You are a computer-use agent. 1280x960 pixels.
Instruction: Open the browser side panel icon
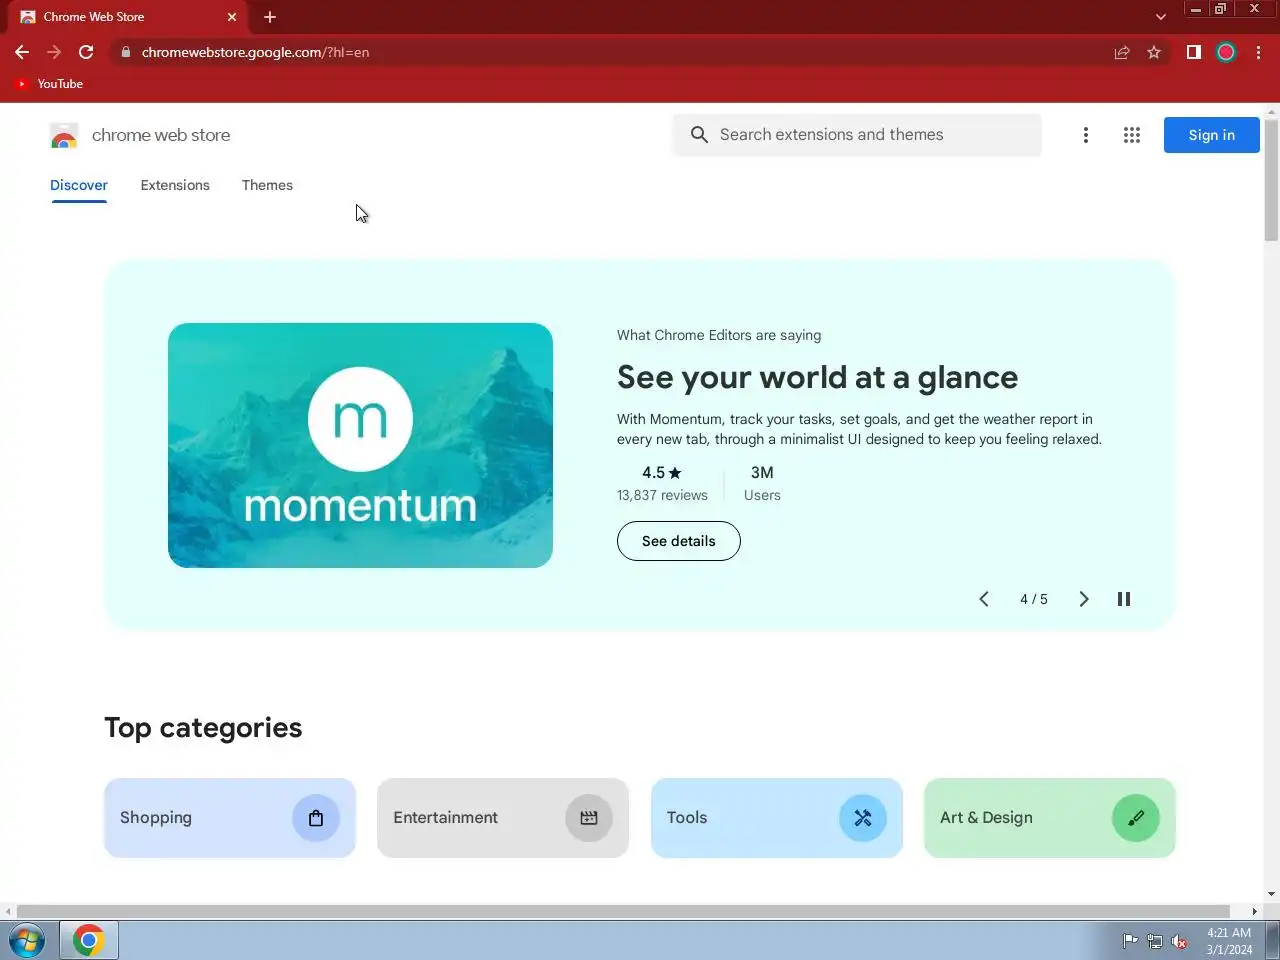point(1193,52)
